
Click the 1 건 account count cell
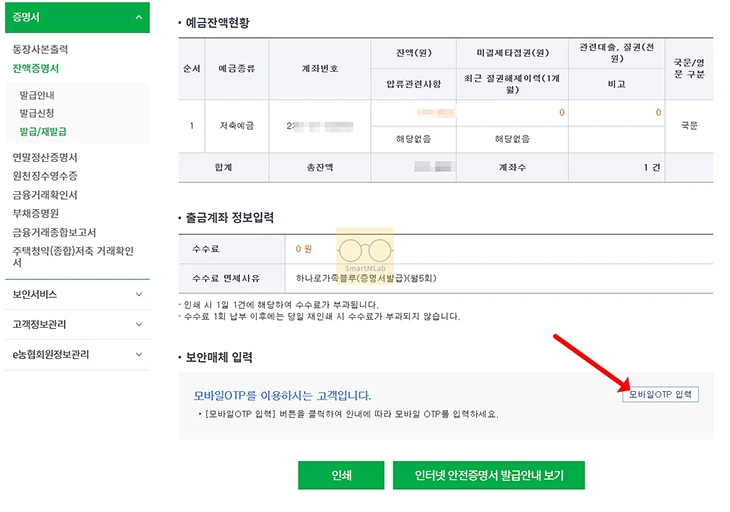click(617, 168)
